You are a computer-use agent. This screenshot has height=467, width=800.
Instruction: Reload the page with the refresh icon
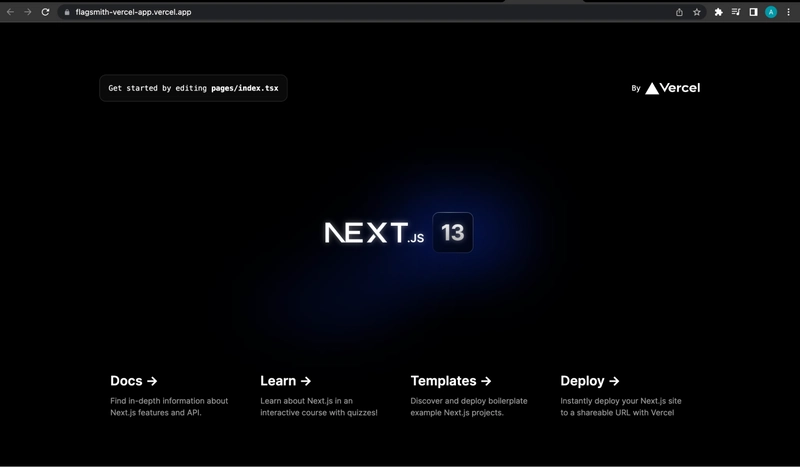[45, 12]
